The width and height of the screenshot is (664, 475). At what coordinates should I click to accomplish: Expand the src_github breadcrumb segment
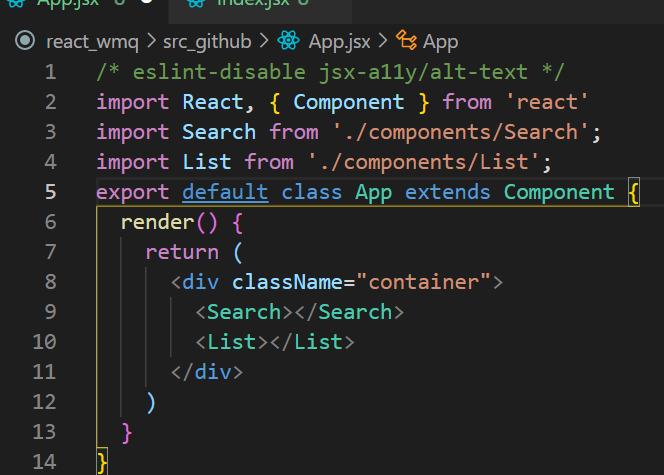[206, 41]
